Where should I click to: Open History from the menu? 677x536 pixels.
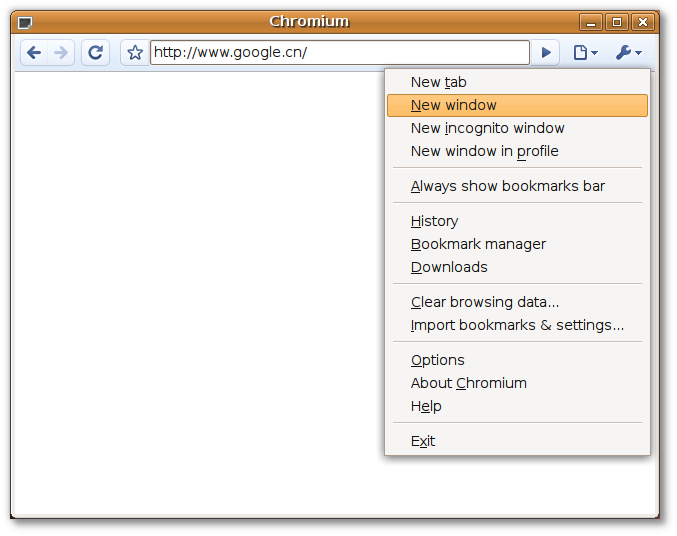click(434, 221)
